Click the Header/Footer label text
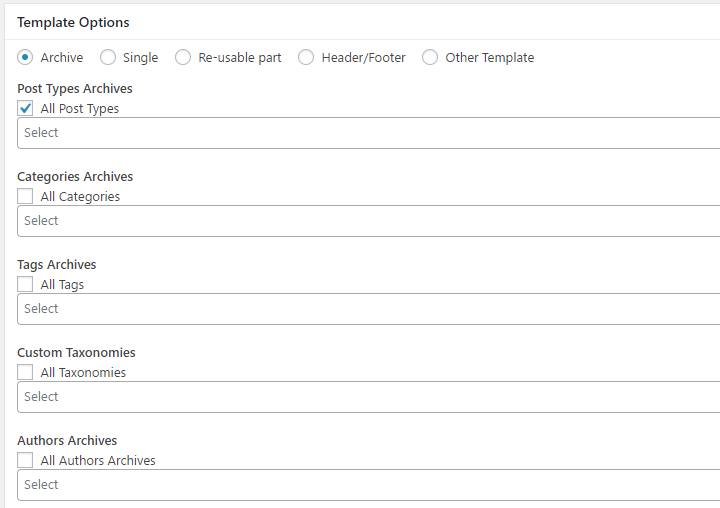The height and width of the screenshot is (508, 720). pos(363,57)
